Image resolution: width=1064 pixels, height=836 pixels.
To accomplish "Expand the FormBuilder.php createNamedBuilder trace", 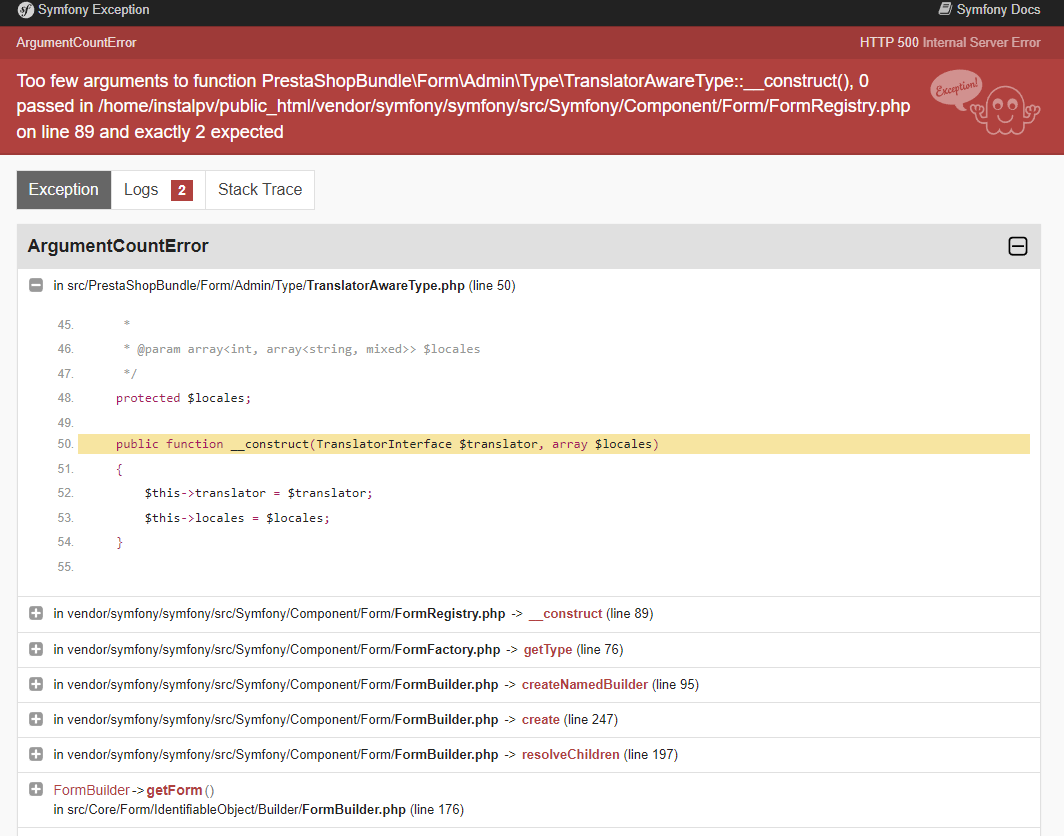I will (36, 684).
